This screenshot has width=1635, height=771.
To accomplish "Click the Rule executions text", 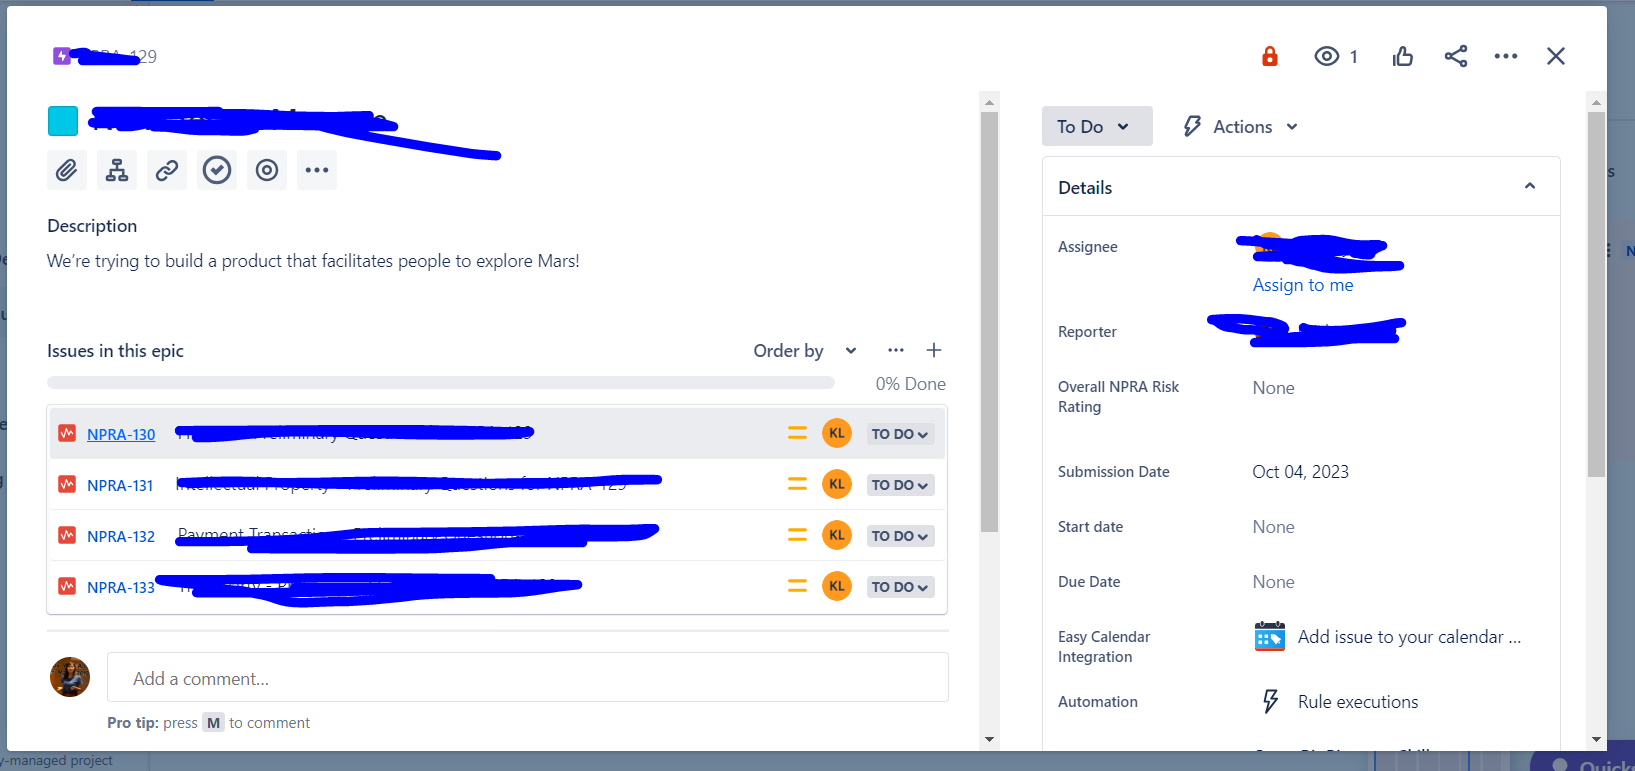I will coord(1358,702).
